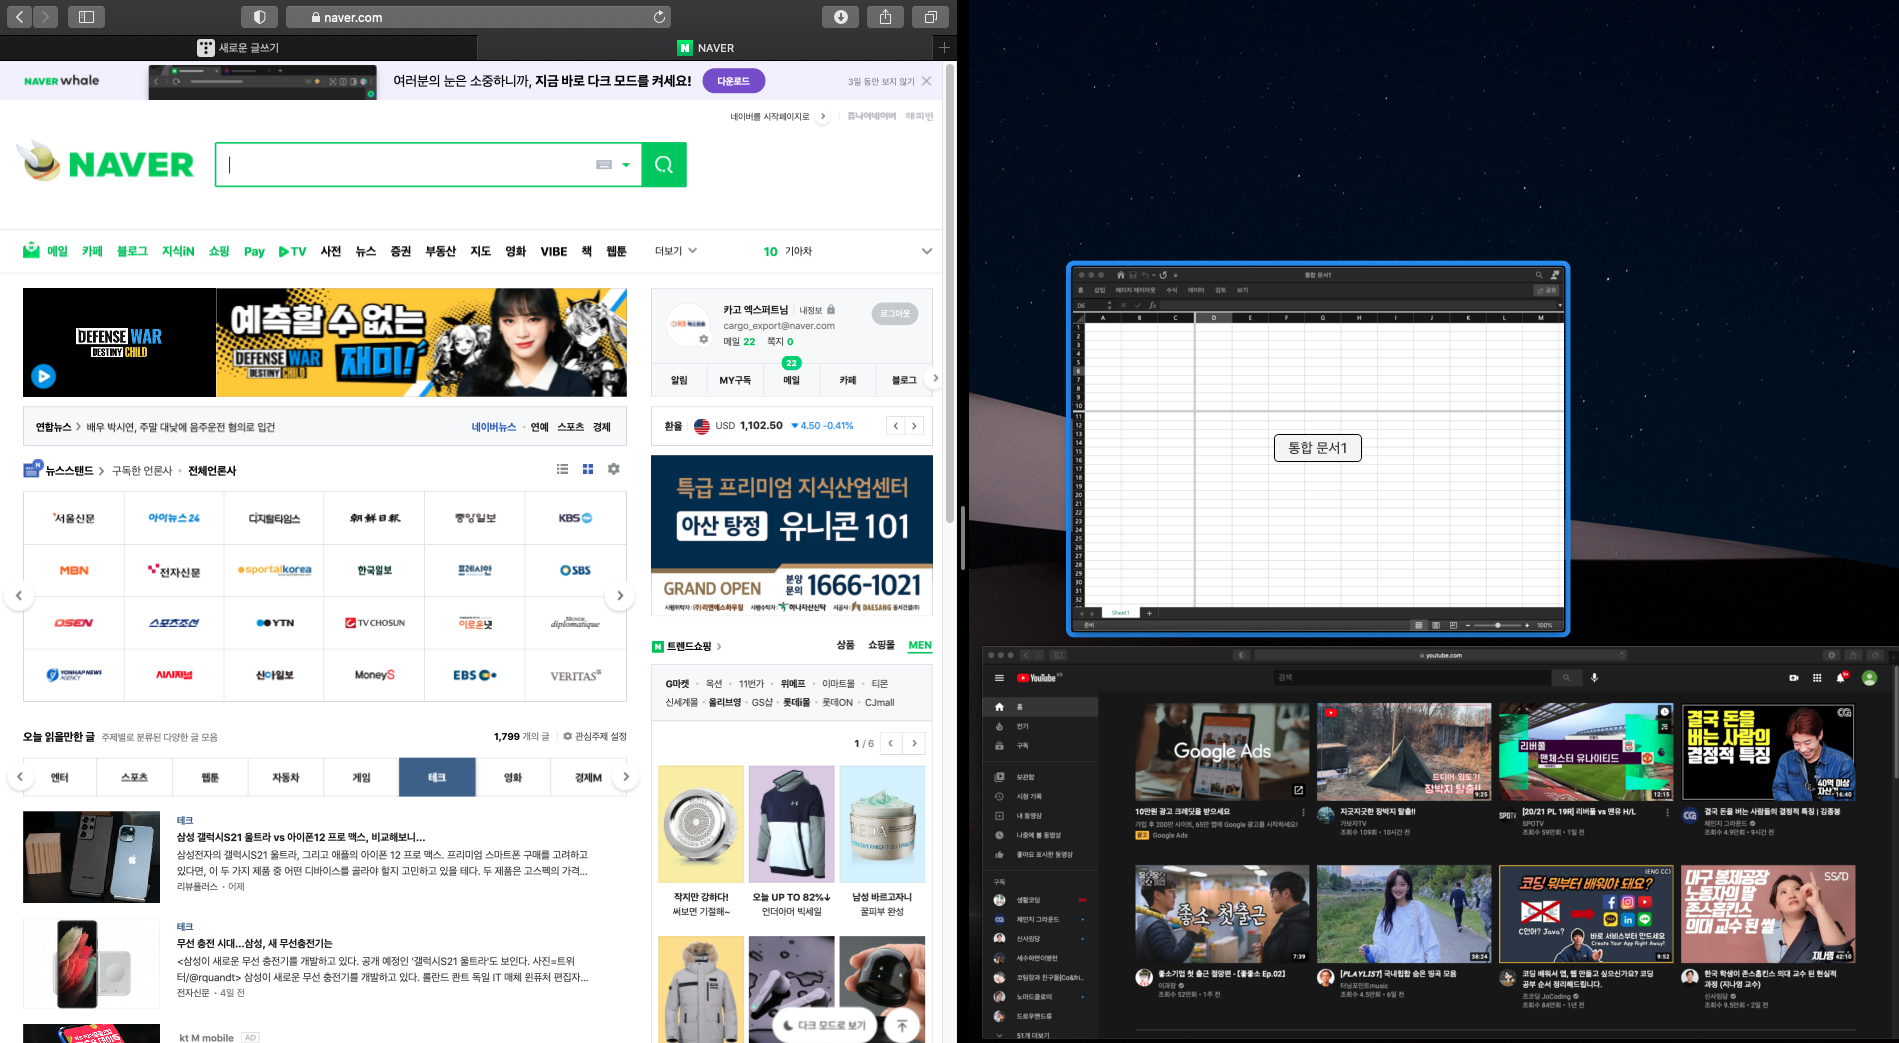Switch to the 데이터 ribbon tab in Excel
Viewport: 1899px width, 1043px height.
(x=1197, y=290)
